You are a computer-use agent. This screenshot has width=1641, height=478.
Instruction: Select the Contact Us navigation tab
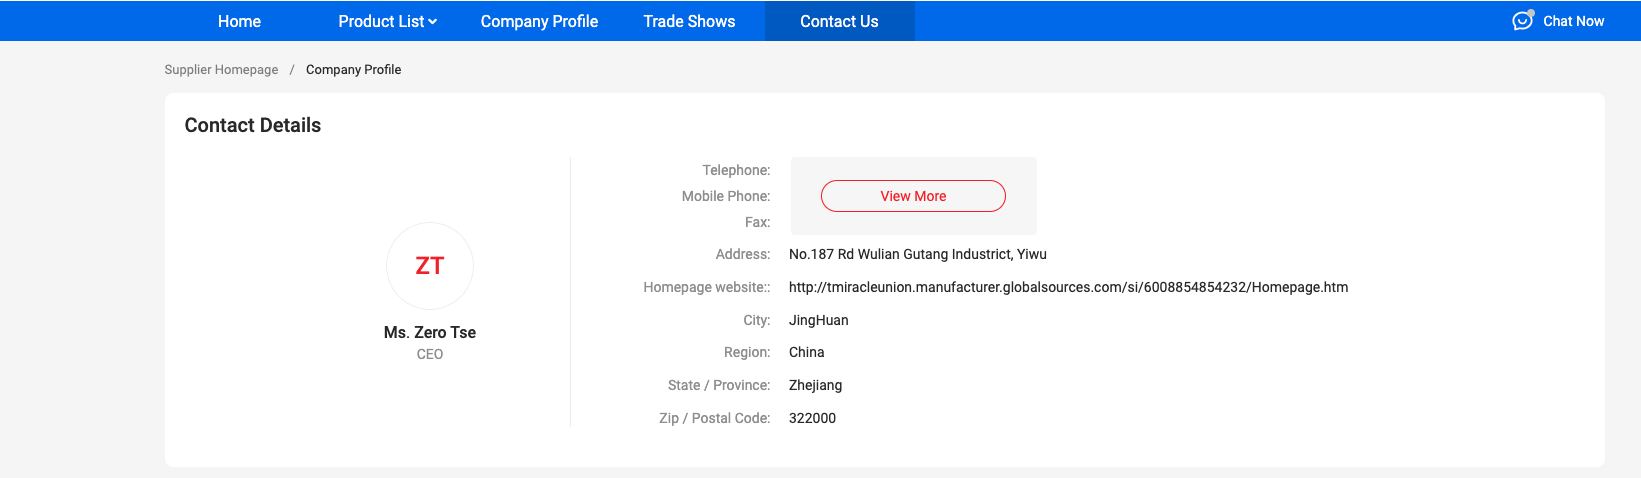(x=839, y=21)
